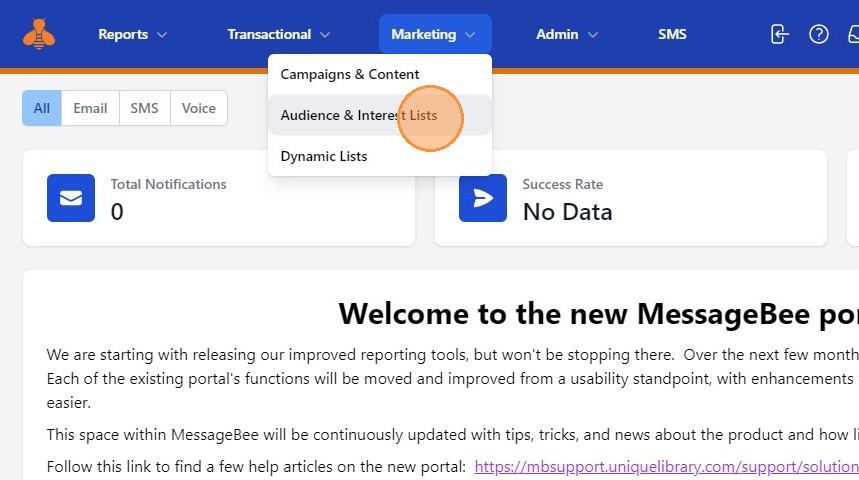
Task: Expand the Reports dropdown menu
Action: click(132, 34)
